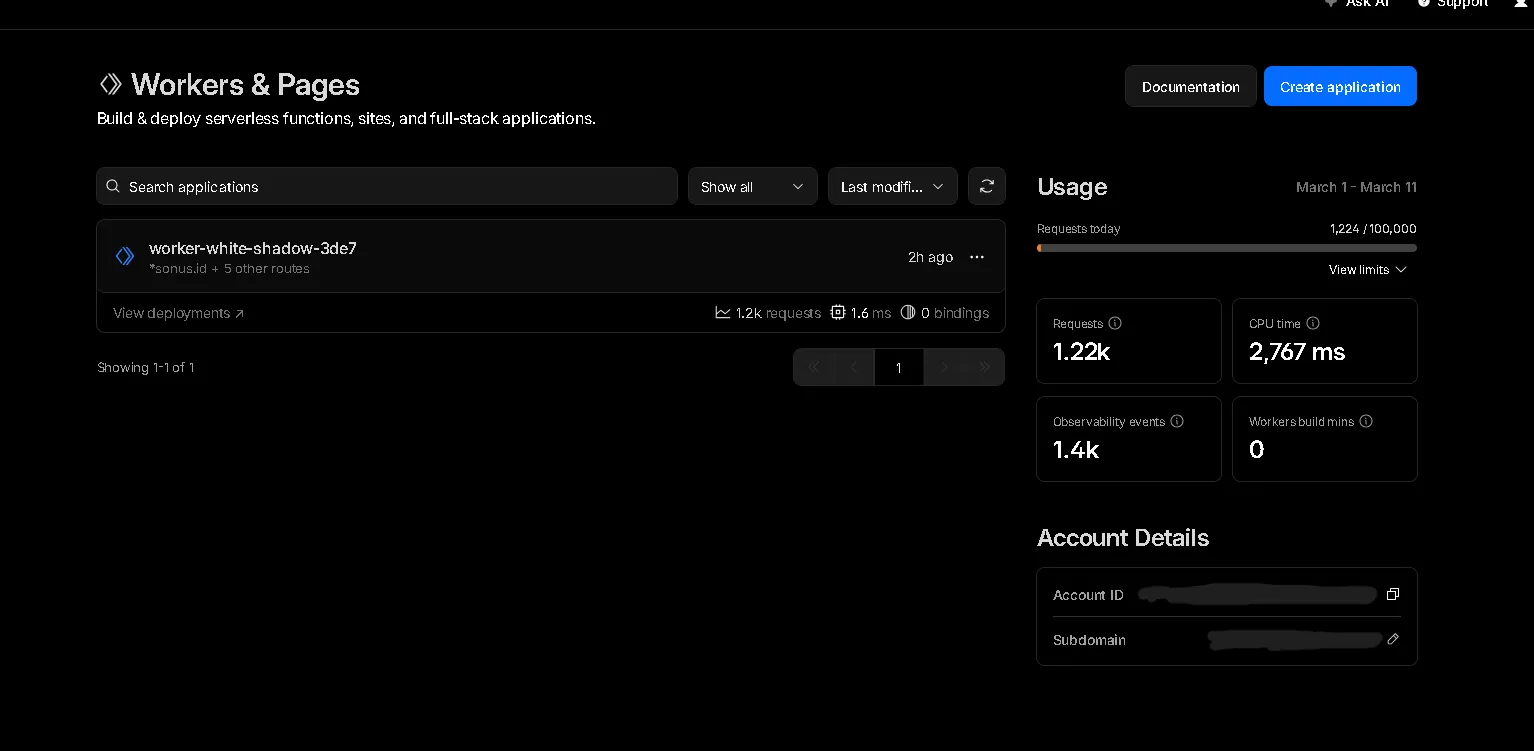This screenshot has width=1534, height=751.
Task: Edit the Subdomain using the pencil icon
Action: [x=1393, y=639]
